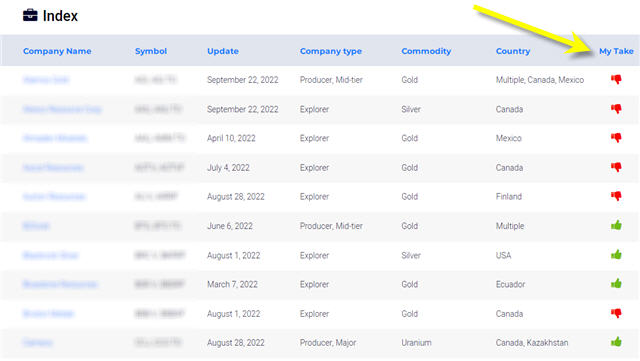Screen dimensions: 640x361
Task: Select 'September 22, 2022' in the Silver Canada row
Action: pyautogui.click(x=242, y=109)
